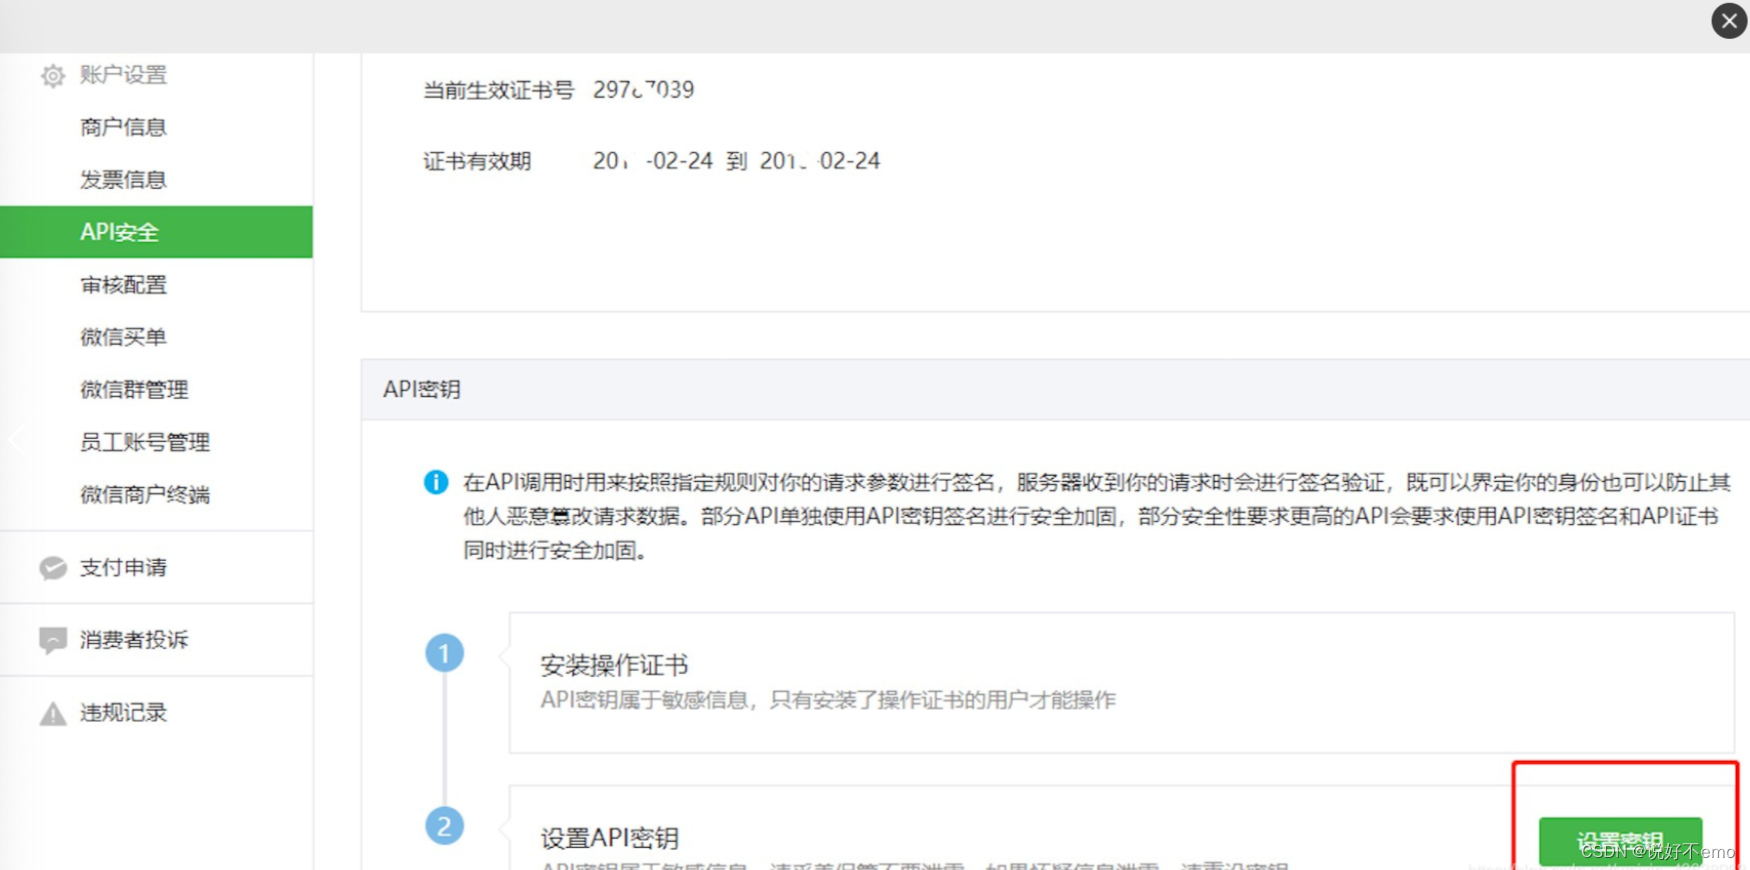Viewport: 1750px width, 870px height.
Task: Open 员工账号管理 page
Action: [145, 442]
